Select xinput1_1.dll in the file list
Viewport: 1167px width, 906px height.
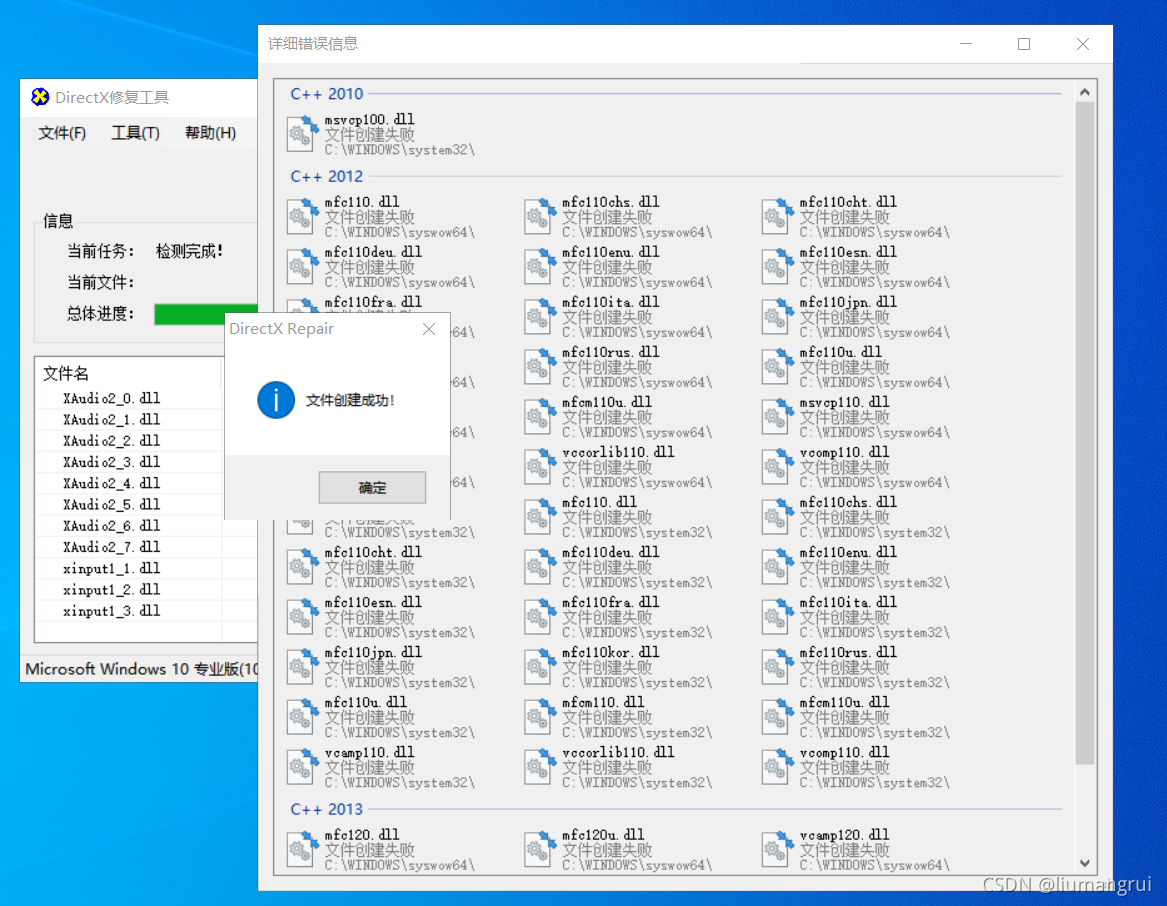(111, 569)
